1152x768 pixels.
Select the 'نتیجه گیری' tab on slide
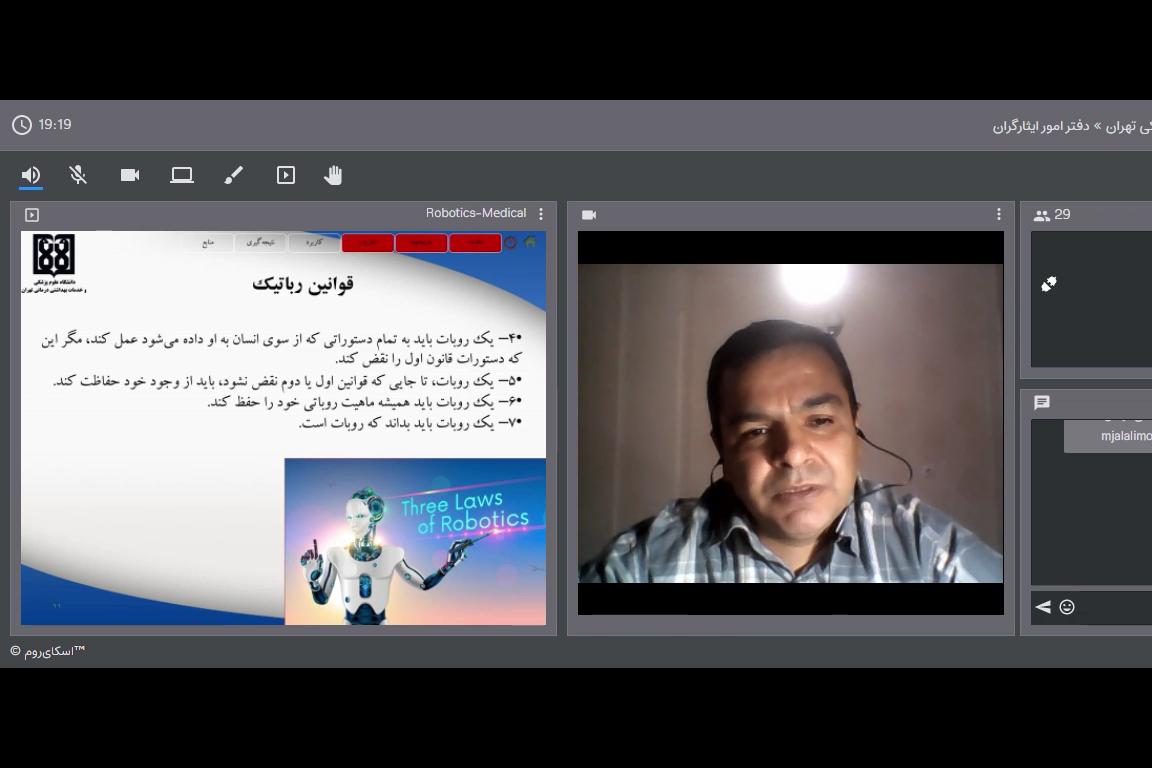coord(261,243)
